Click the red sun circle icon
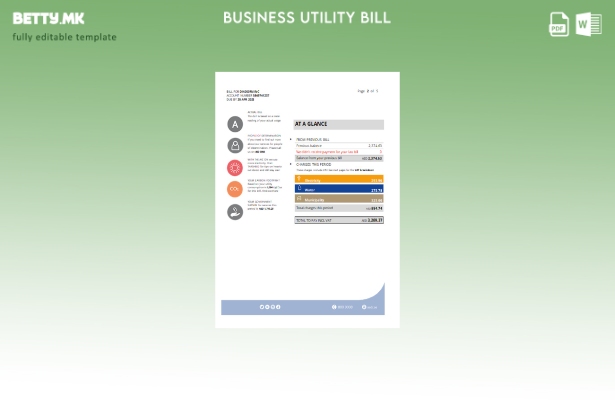 235,168
